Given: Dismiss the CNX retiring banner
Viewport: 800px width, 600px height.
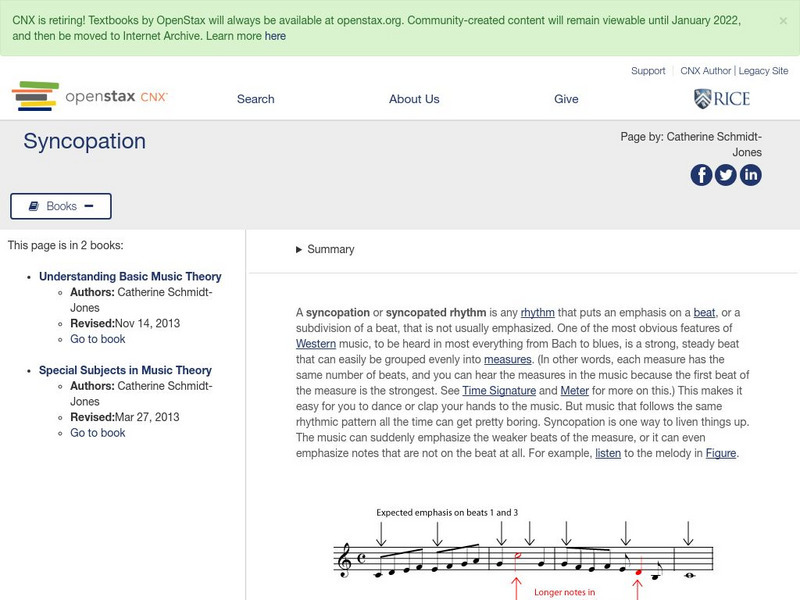Looking at the screenshot, I should tap(783, 20).
